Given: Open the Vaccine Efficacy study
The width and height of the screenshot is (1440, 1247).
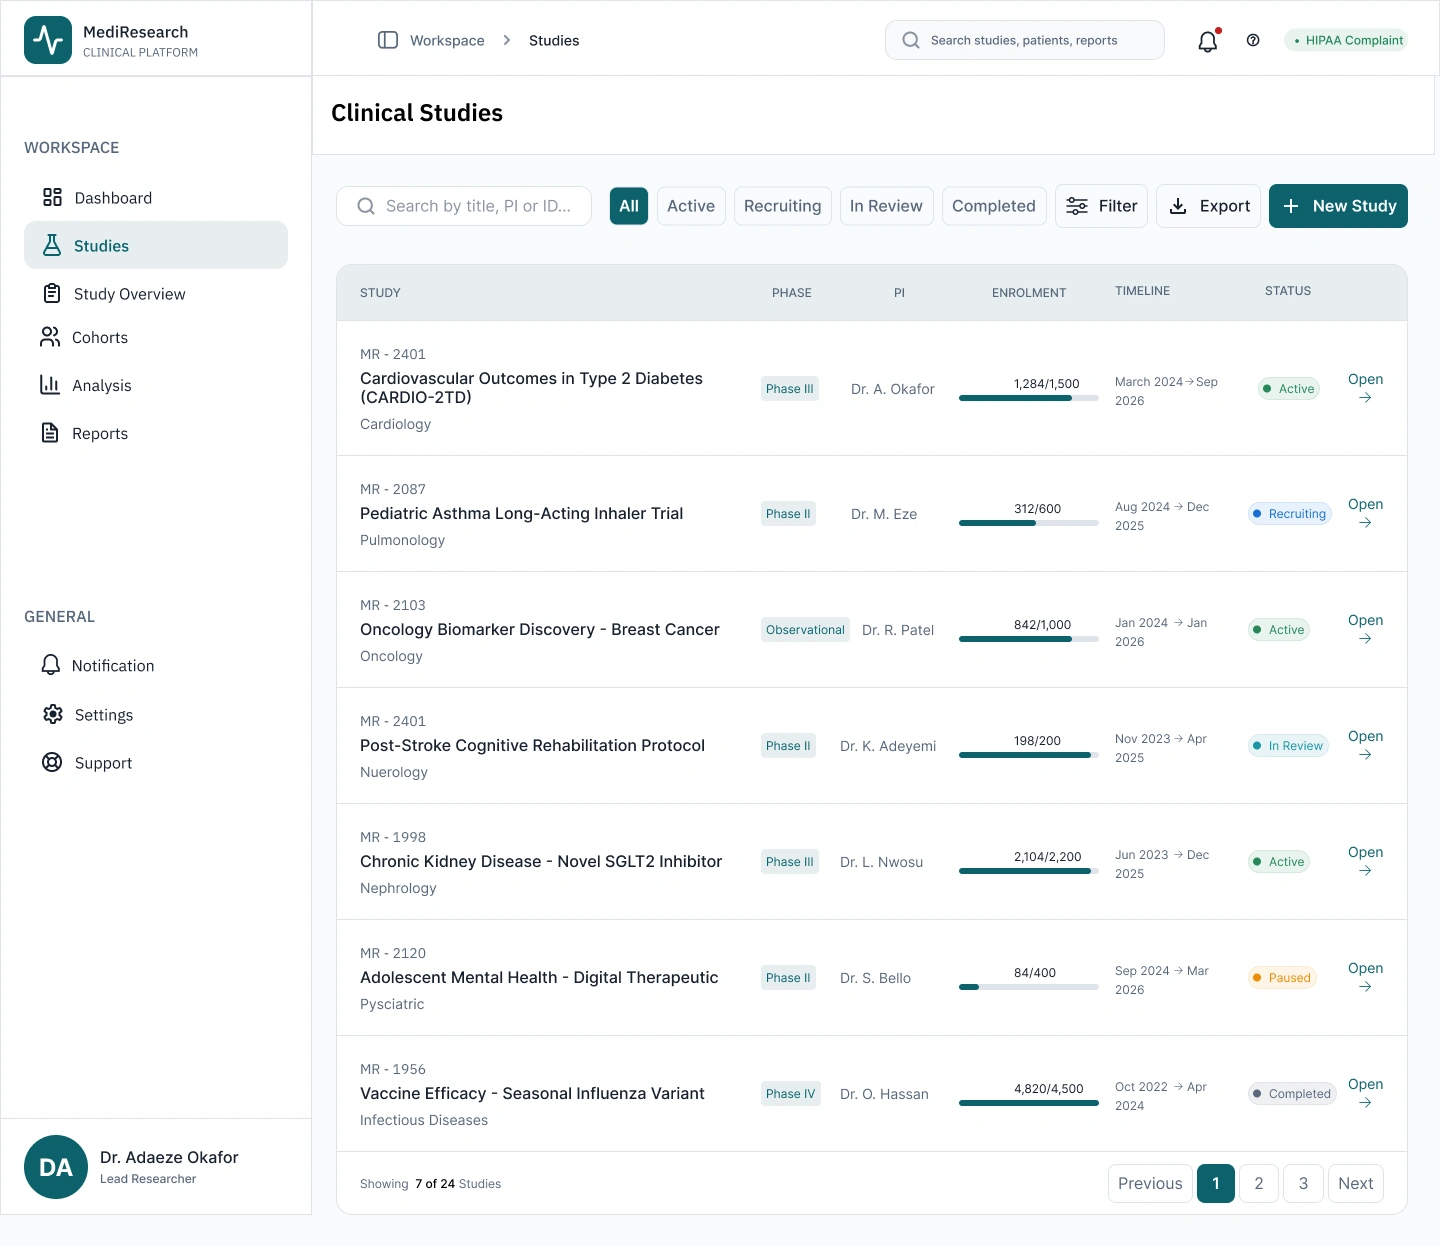Looking at the screenshot, I should point(1365,1093).
